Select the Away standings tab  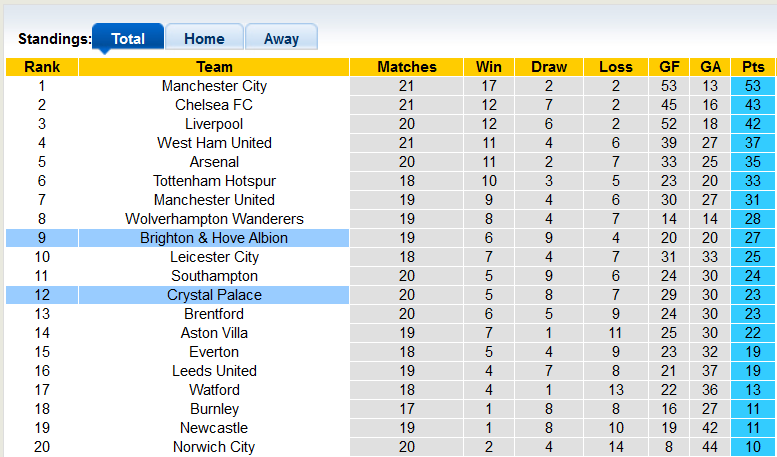[x=281, y=39]
